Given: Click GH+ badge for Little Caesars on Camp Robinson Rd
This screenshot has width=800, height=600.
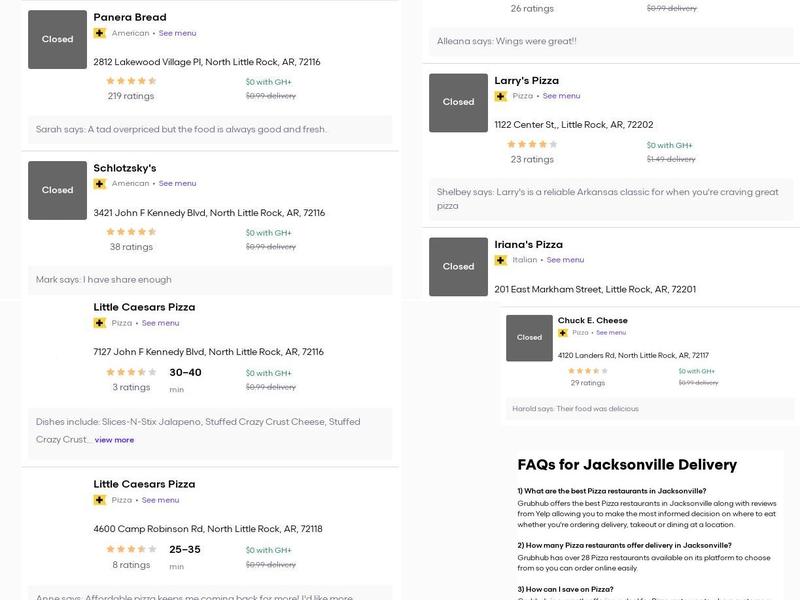Looking at the screenshot, I should [x=99, y=500].
